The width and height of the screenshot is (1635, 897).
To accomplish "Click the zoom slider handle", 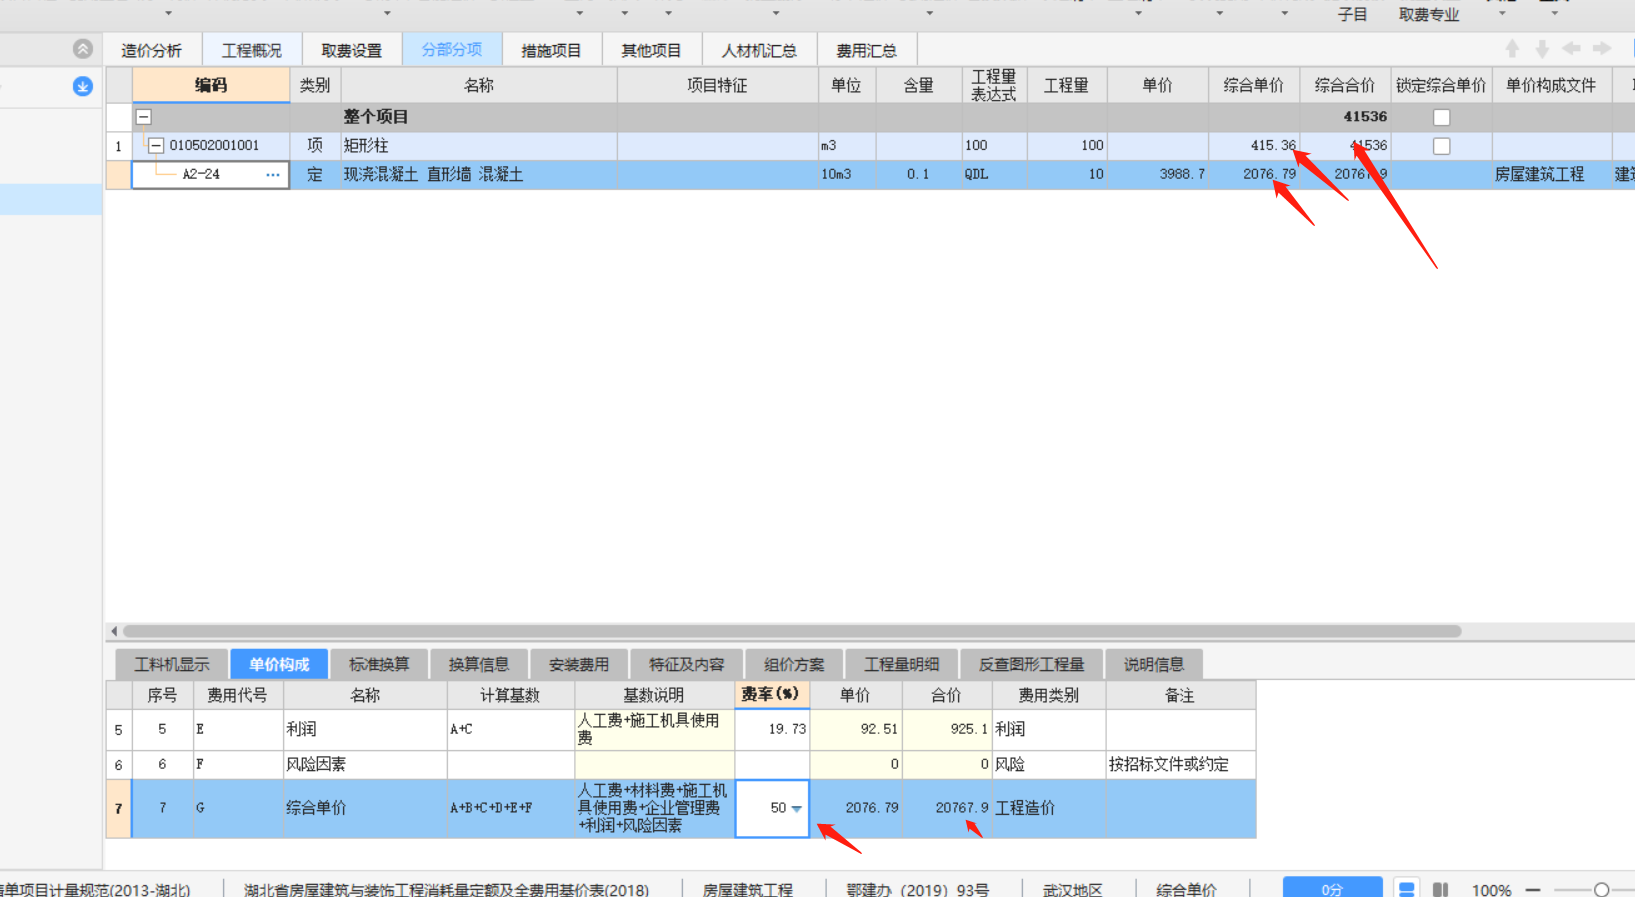I will pyautogui.click(x=1602, y=889).
